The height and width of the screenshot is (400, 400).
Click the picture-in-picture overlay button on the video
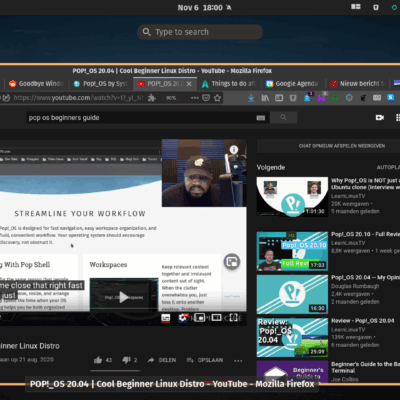[x=232, y=262]
